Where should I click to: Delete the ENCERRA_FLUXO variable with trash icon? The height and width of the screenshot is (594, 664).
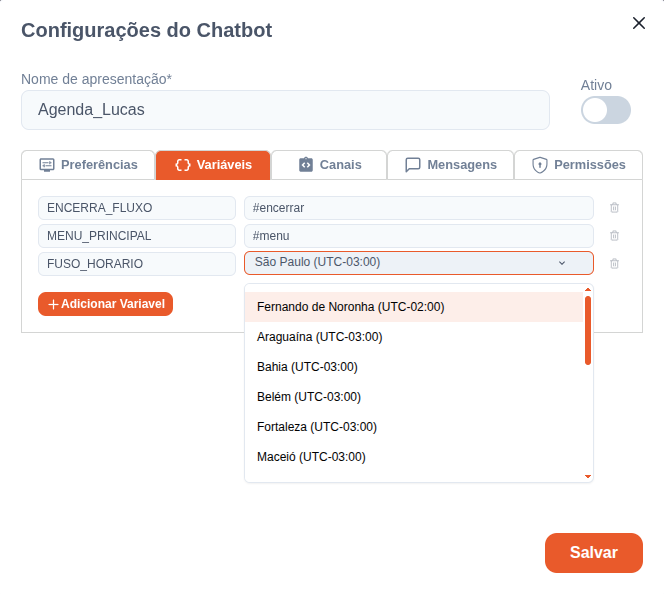pos(614,207)
